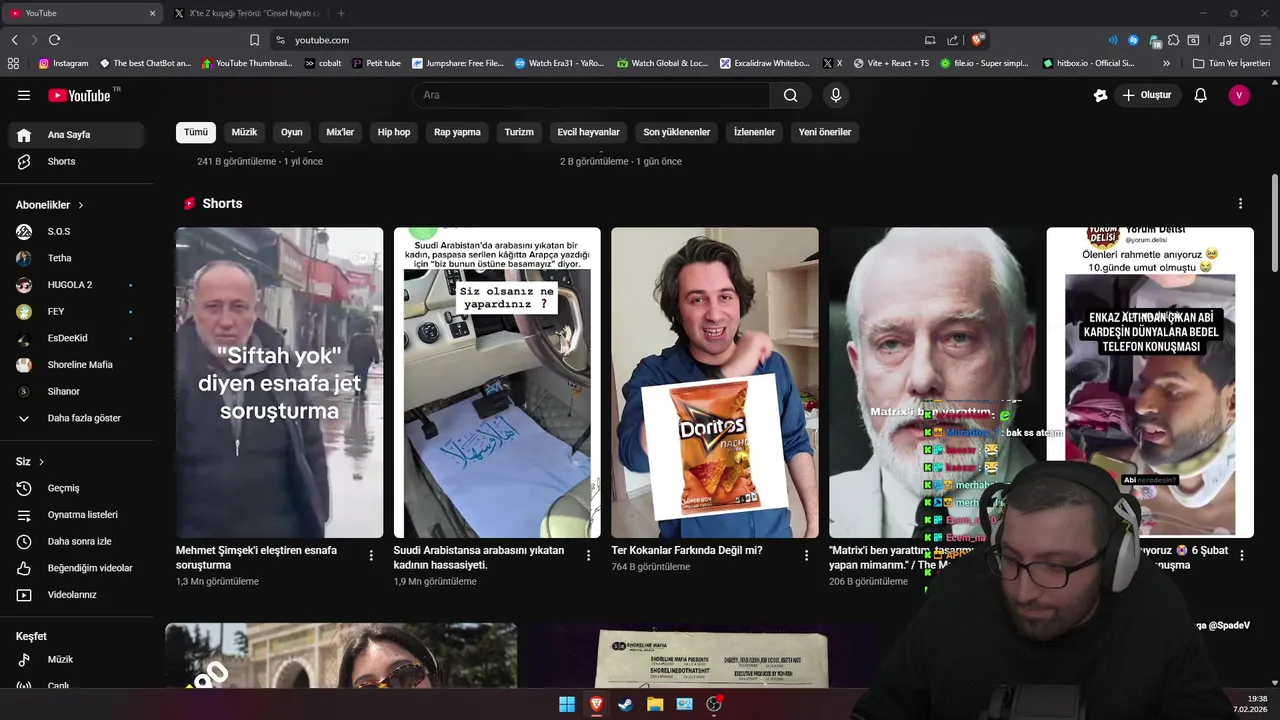The image size is (1280, 720).
Task: Open options for Suudi Arabistansa Short
Action: coord(588,555)
